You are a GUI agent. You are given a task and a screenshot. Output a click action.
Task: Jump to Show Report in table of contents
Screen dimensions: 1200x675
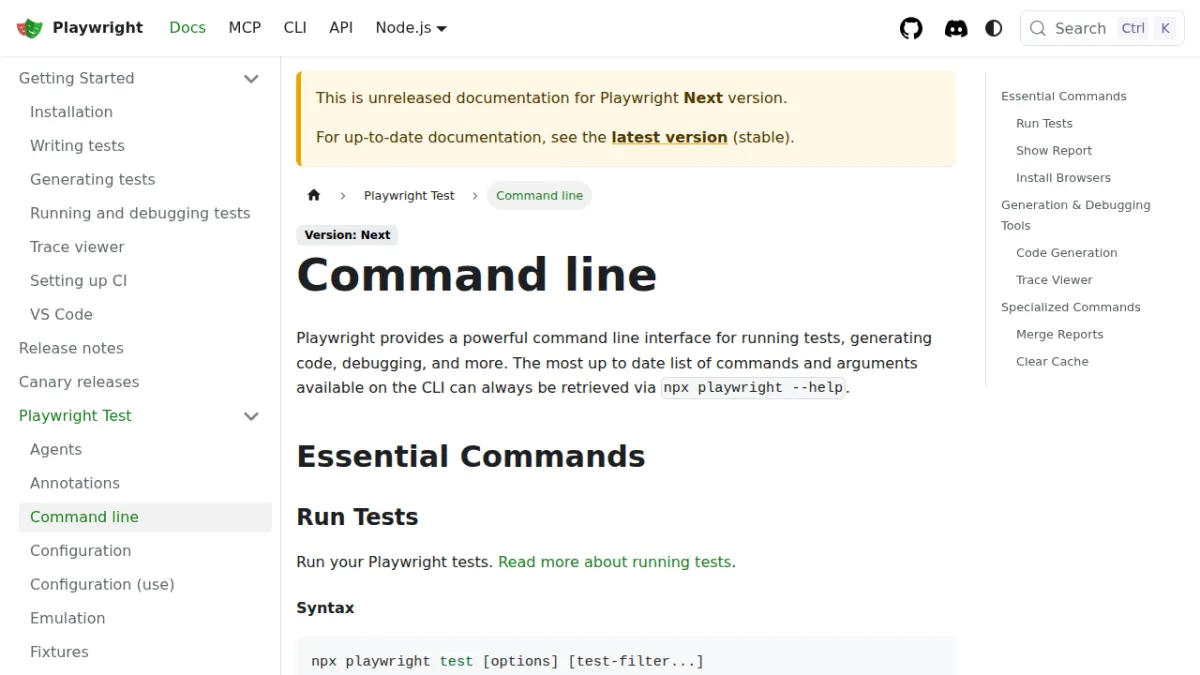[1054, 150]
